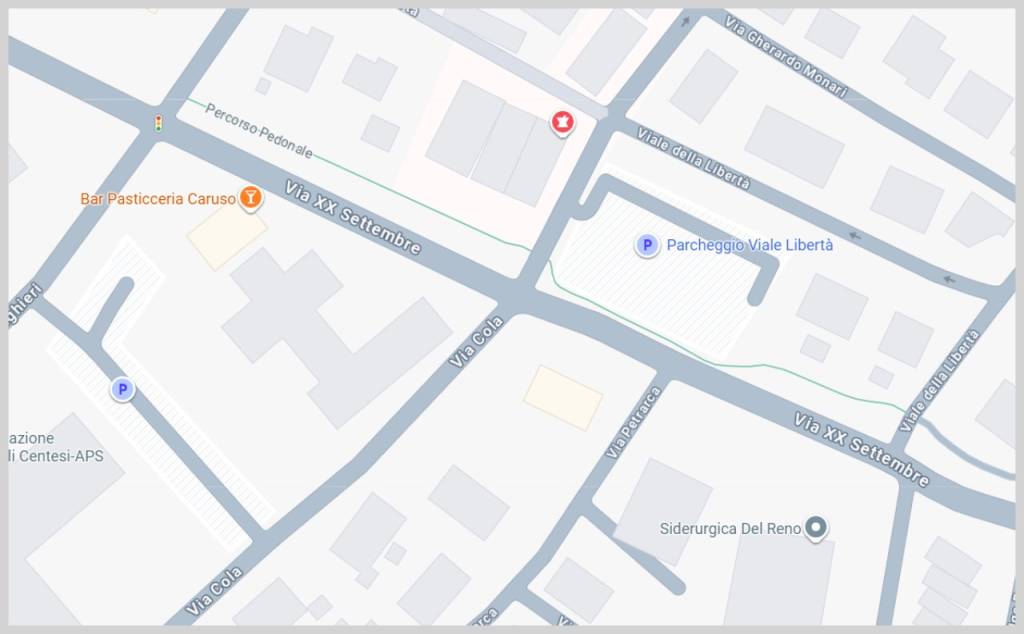Click the traffic light icon at intersection
The image size is (1024, 634).
click(x=158, y=123)
